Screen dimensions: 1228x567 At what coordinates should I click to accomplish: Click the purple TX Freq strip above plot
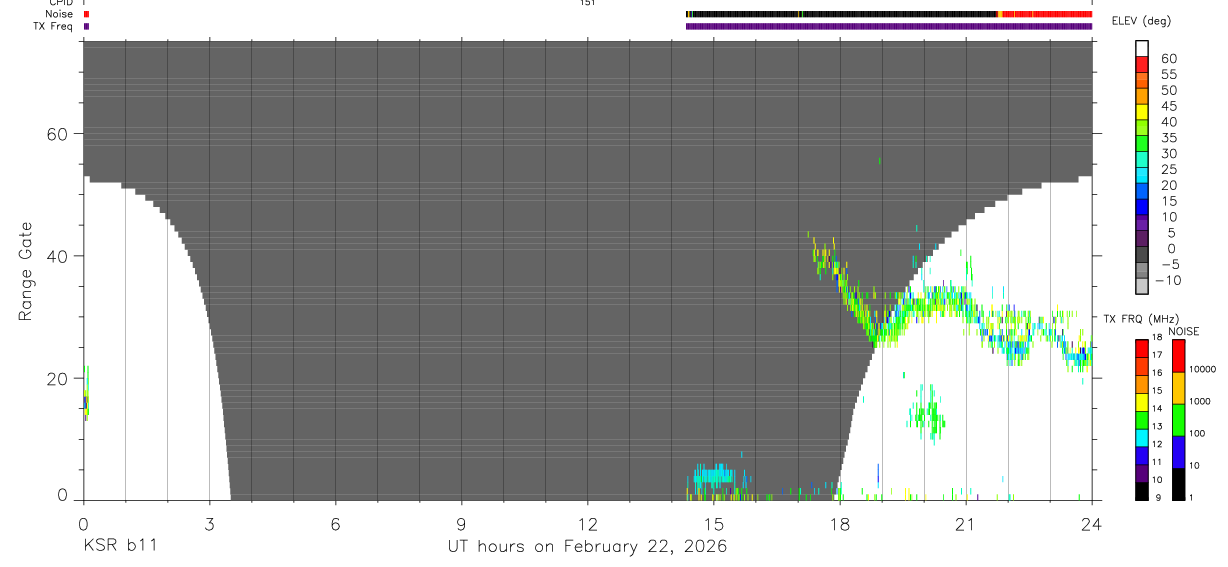pos(889,26)
